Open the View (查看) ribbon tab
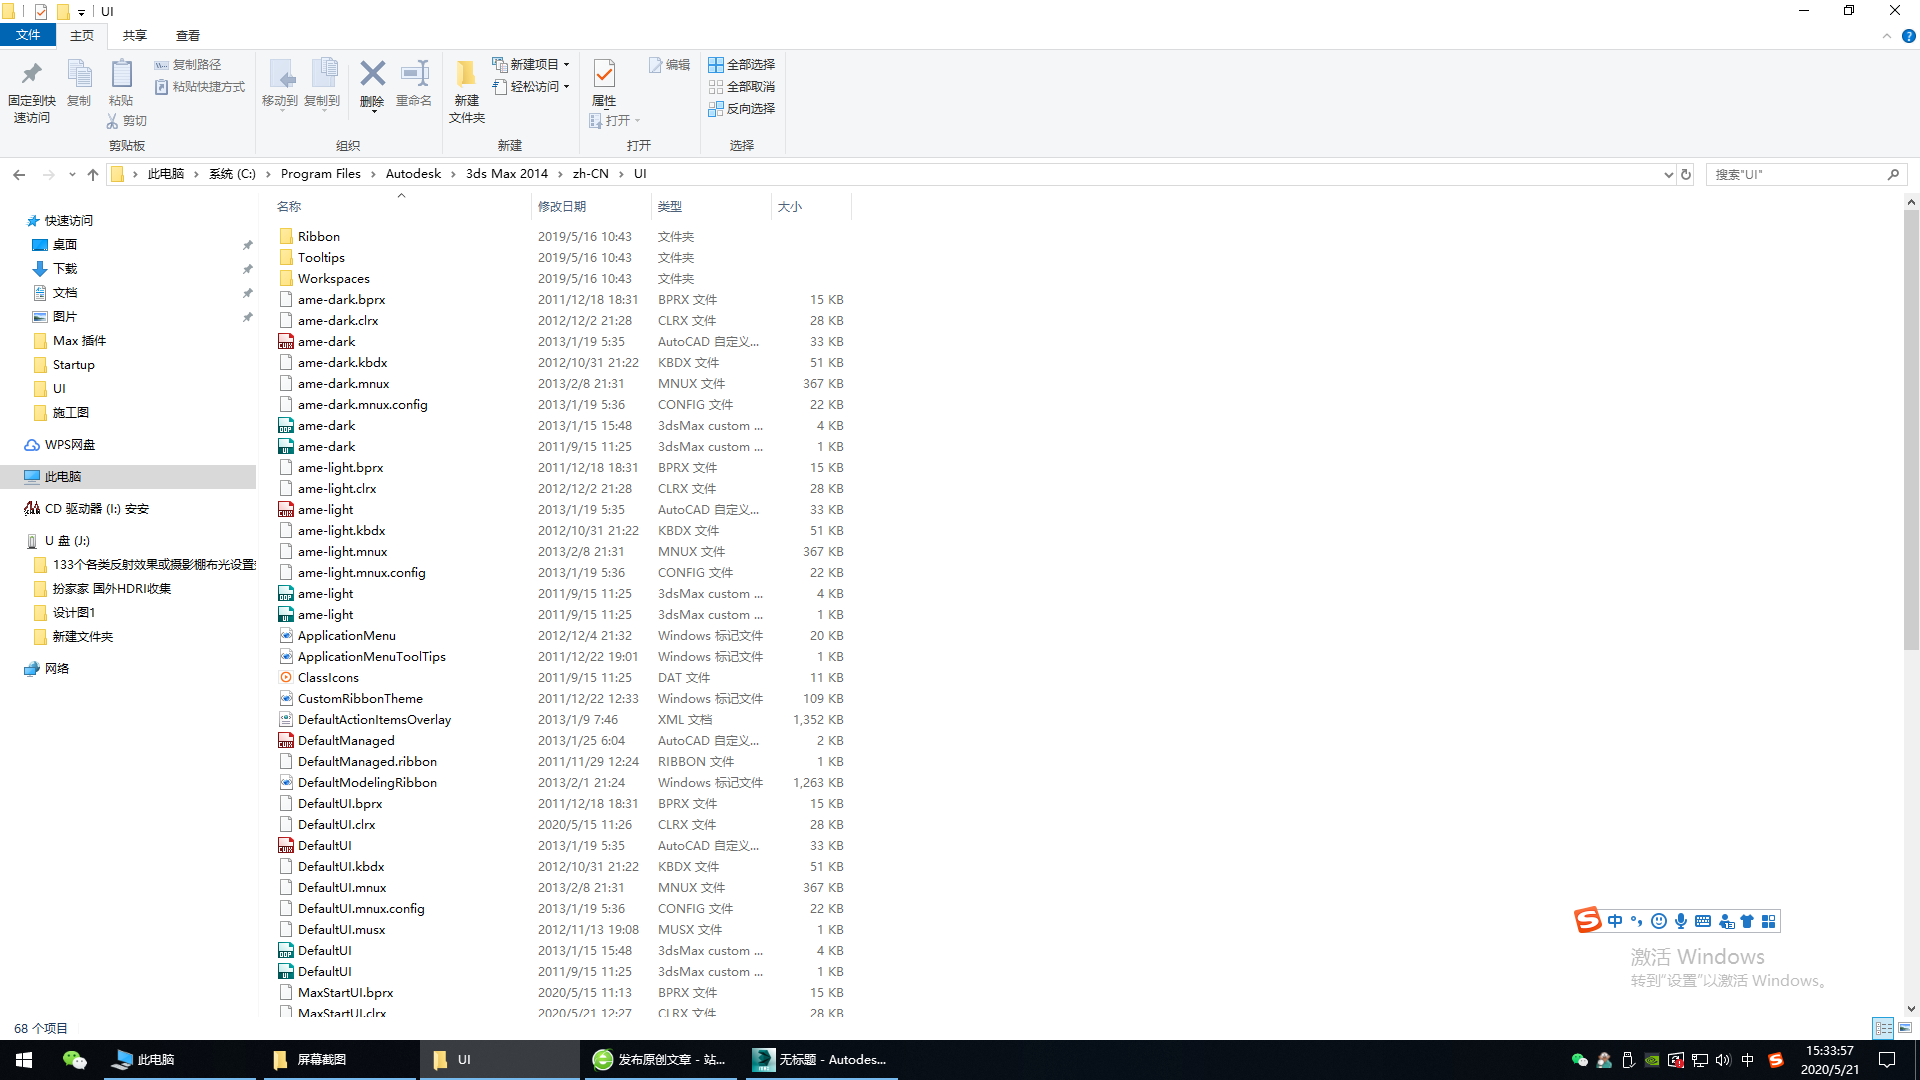The width and height of the screenshot is (1920, 1080). [x=188, y=35]
